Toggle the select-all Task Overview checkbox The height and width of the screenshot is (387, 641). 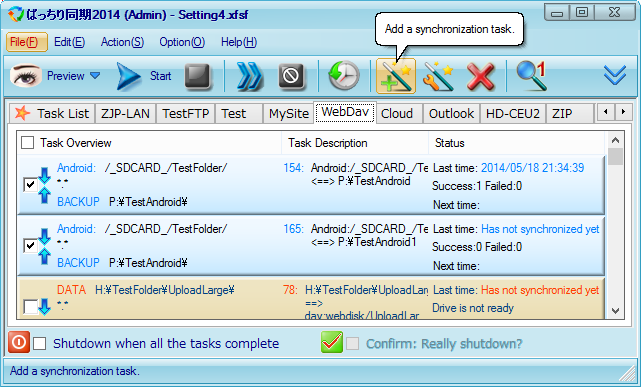coord(27,143)
